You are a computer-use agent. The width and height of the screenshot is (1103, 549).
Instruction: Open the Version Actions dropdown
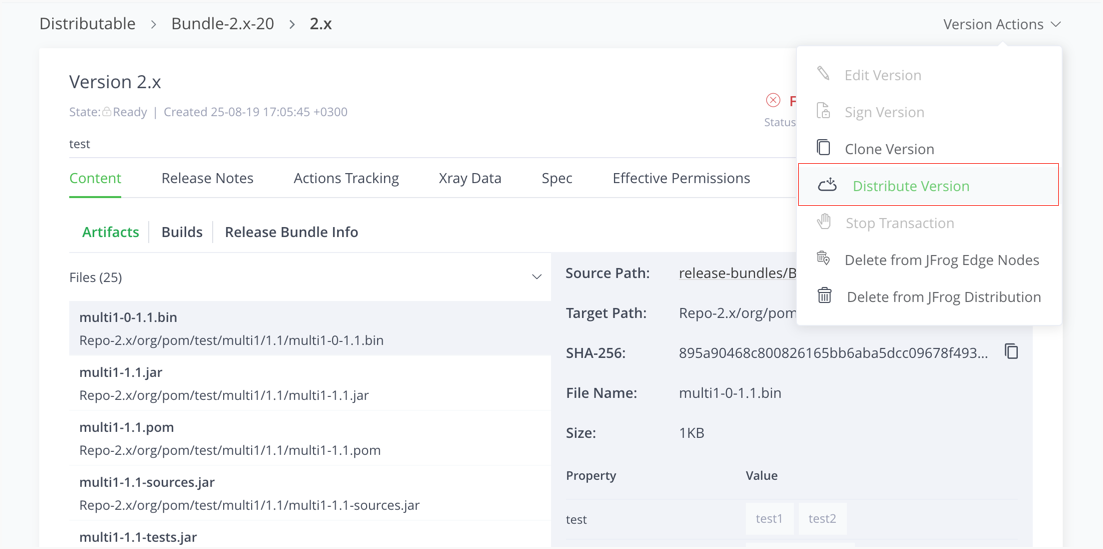1002,24
